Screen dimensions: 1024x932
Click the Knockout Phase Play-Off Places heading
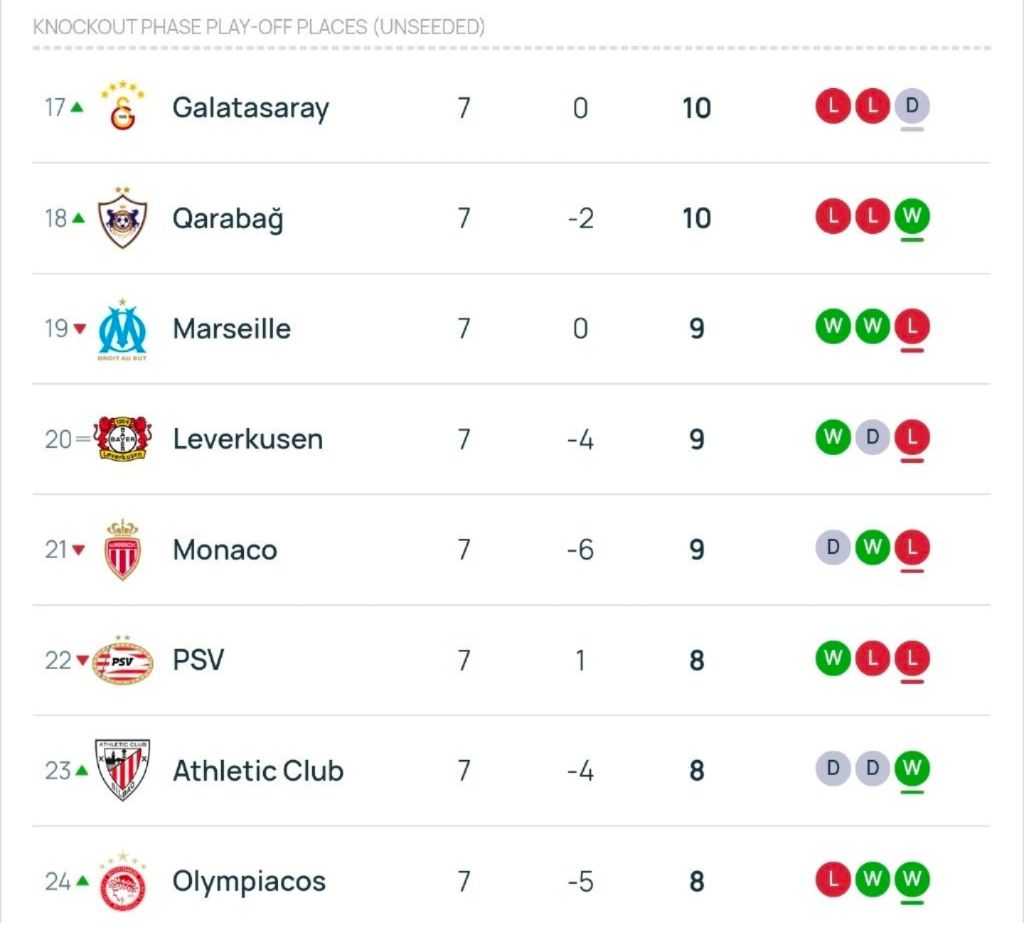point(259,27)
